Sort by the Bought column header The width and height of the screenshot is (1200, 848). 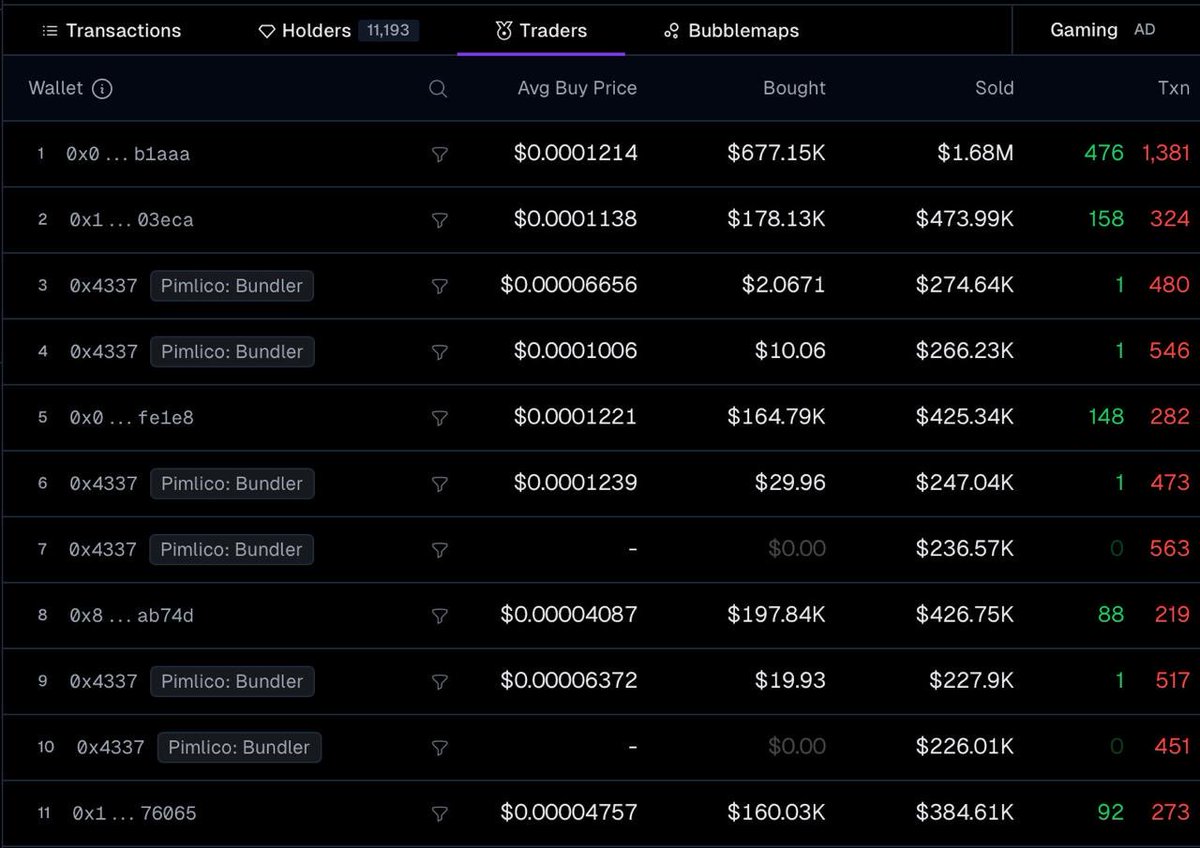point(794,88)
